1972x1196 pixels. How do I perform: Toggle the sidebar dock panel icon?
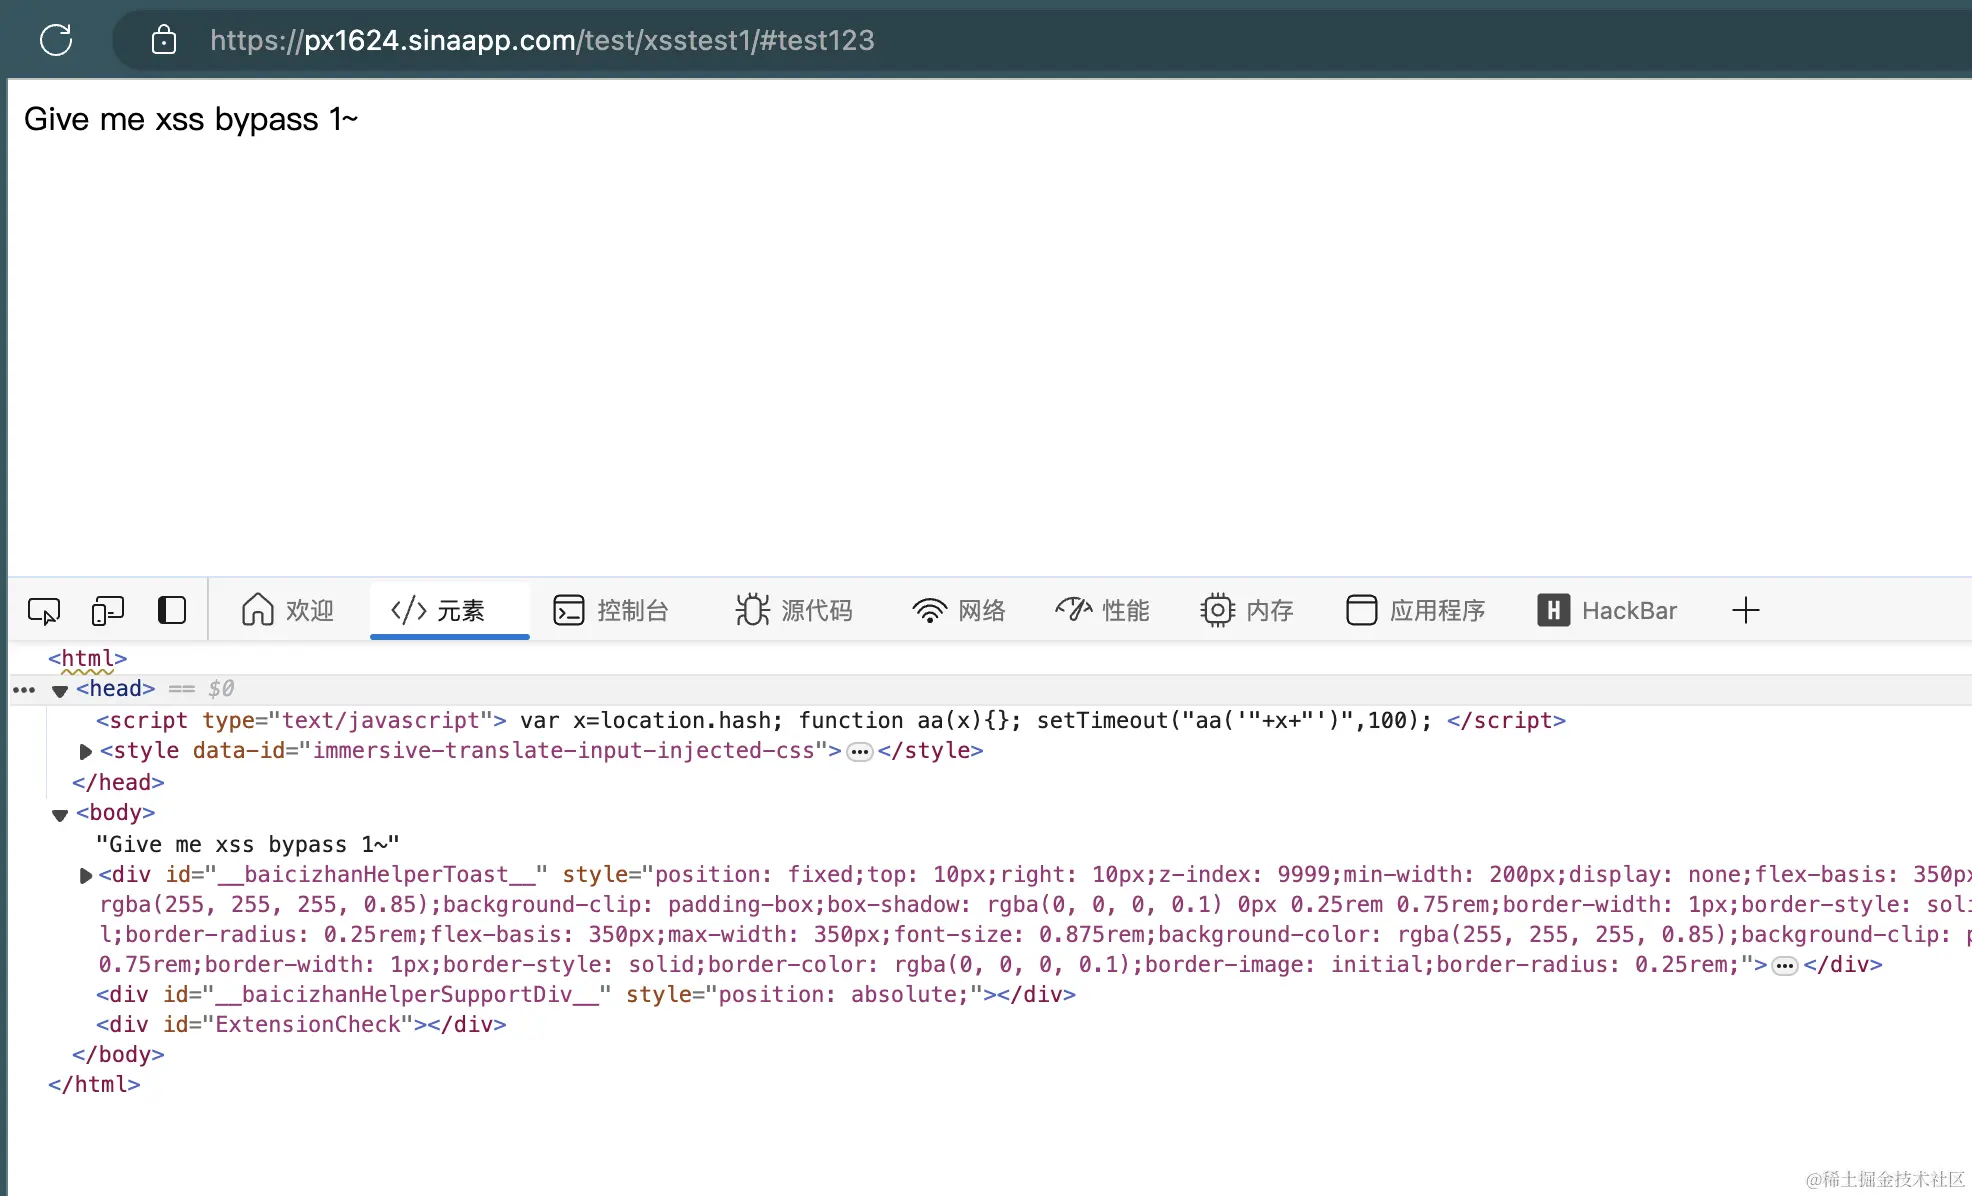[172, 610]
